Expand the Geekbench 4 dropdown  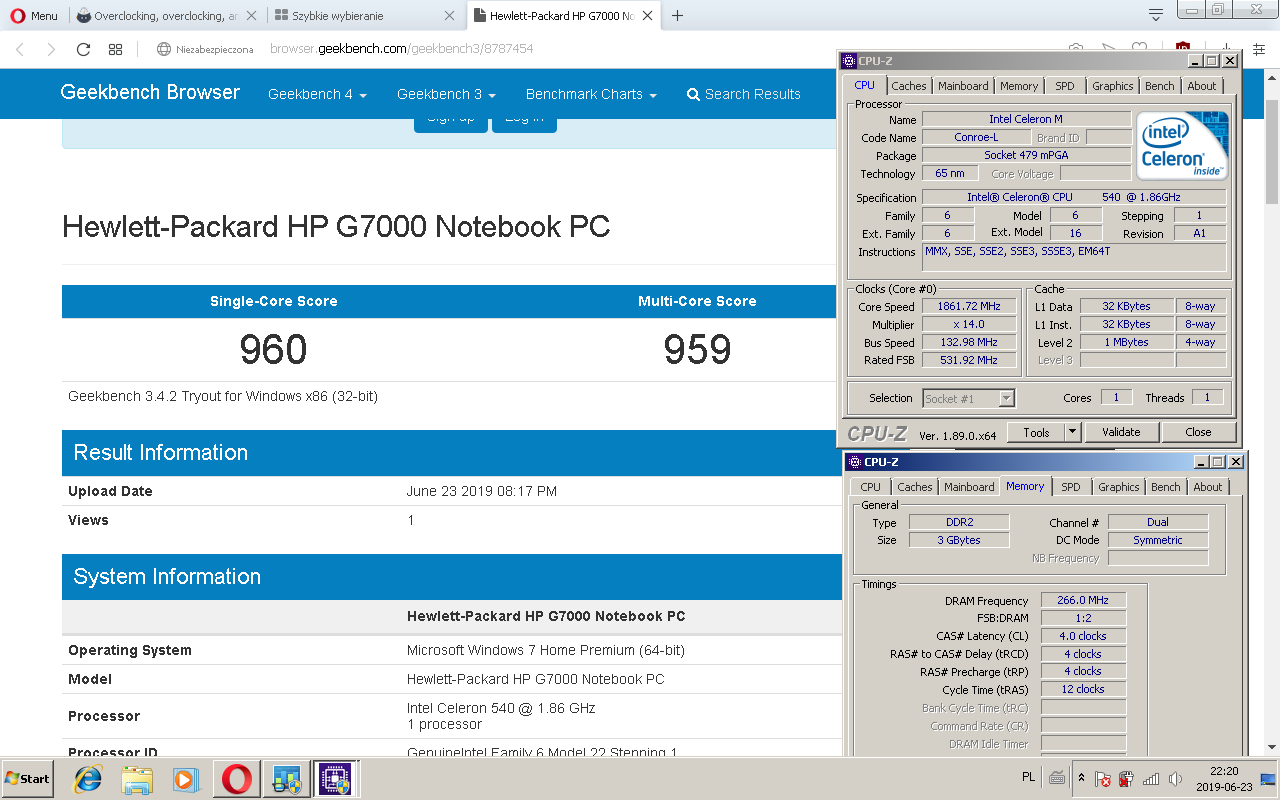point(317,94)
